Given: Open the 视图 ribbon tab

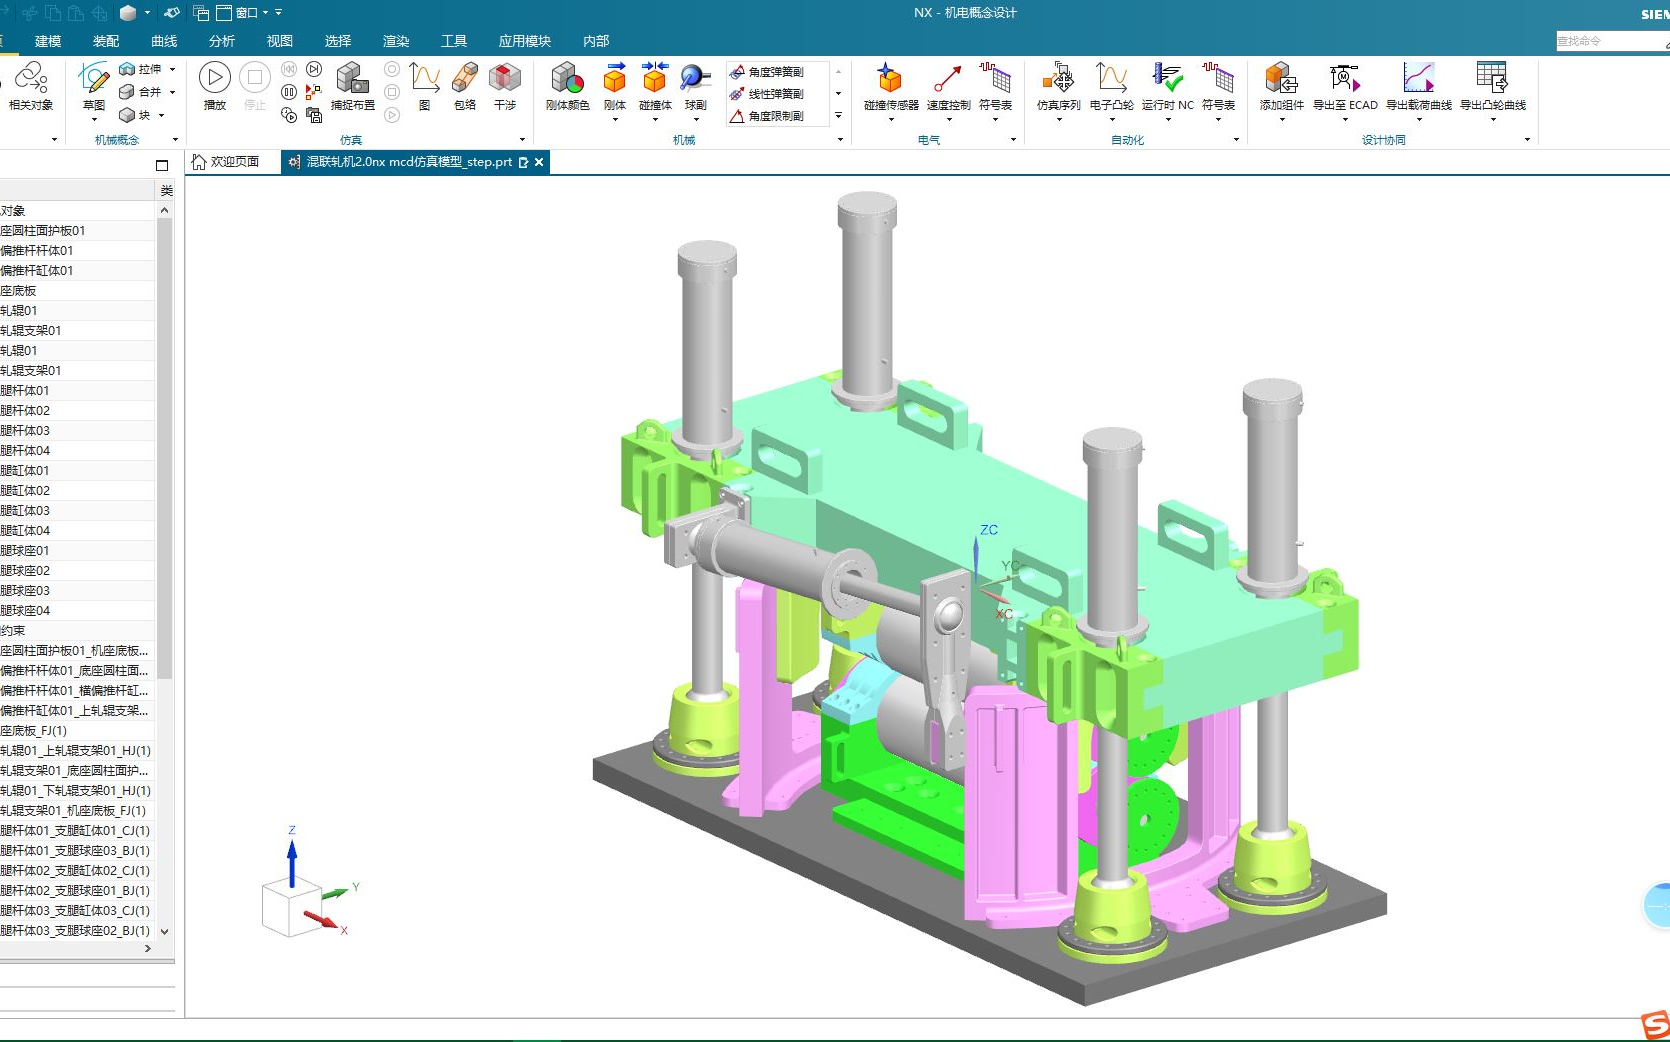Looking at the screenshot, I should (280, 41).
